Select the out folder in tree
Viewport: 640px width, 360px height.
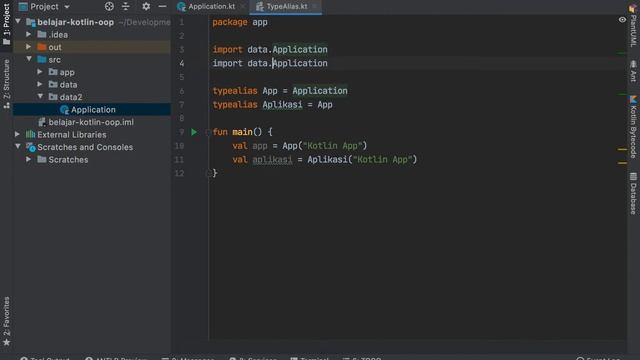click(x=92, y=47)
